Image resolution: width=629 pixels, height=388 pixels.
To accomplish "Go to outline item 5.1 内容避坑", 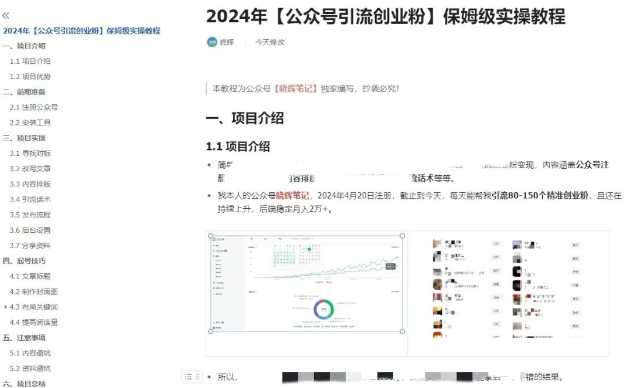I will coord(30,353).
